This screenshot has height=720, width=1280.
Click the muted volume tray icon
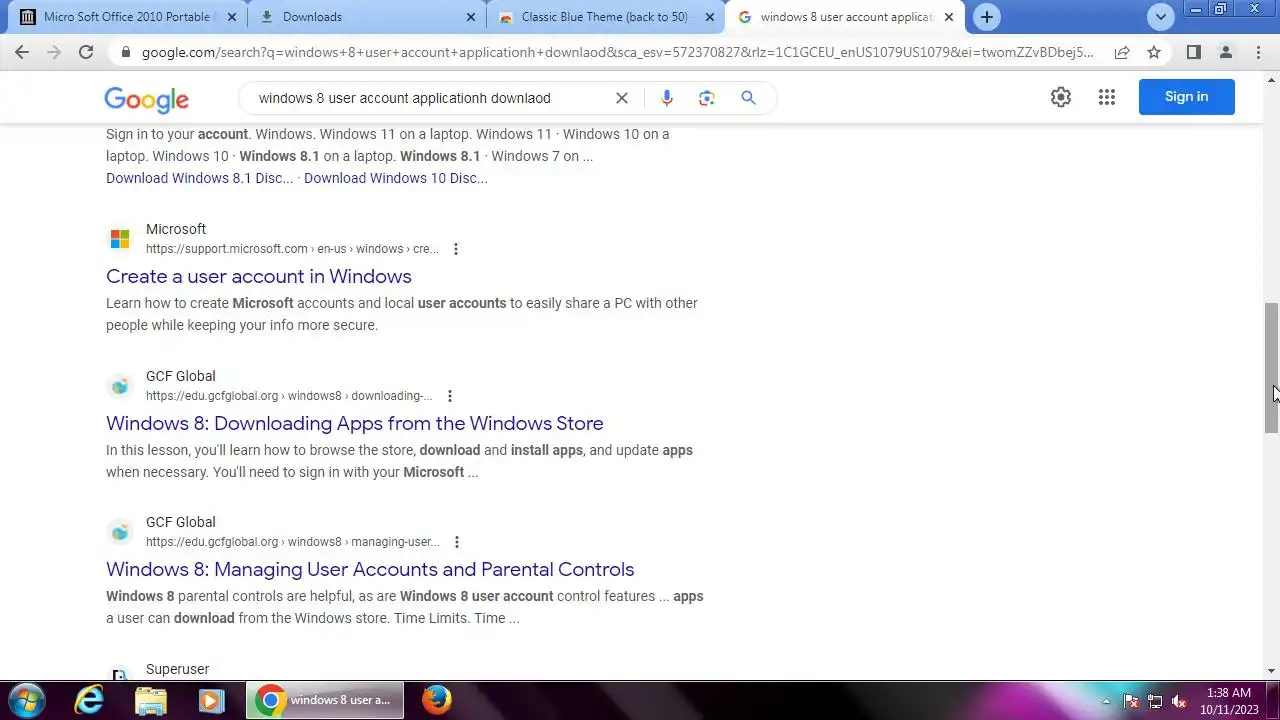[x=1180, y=701]
